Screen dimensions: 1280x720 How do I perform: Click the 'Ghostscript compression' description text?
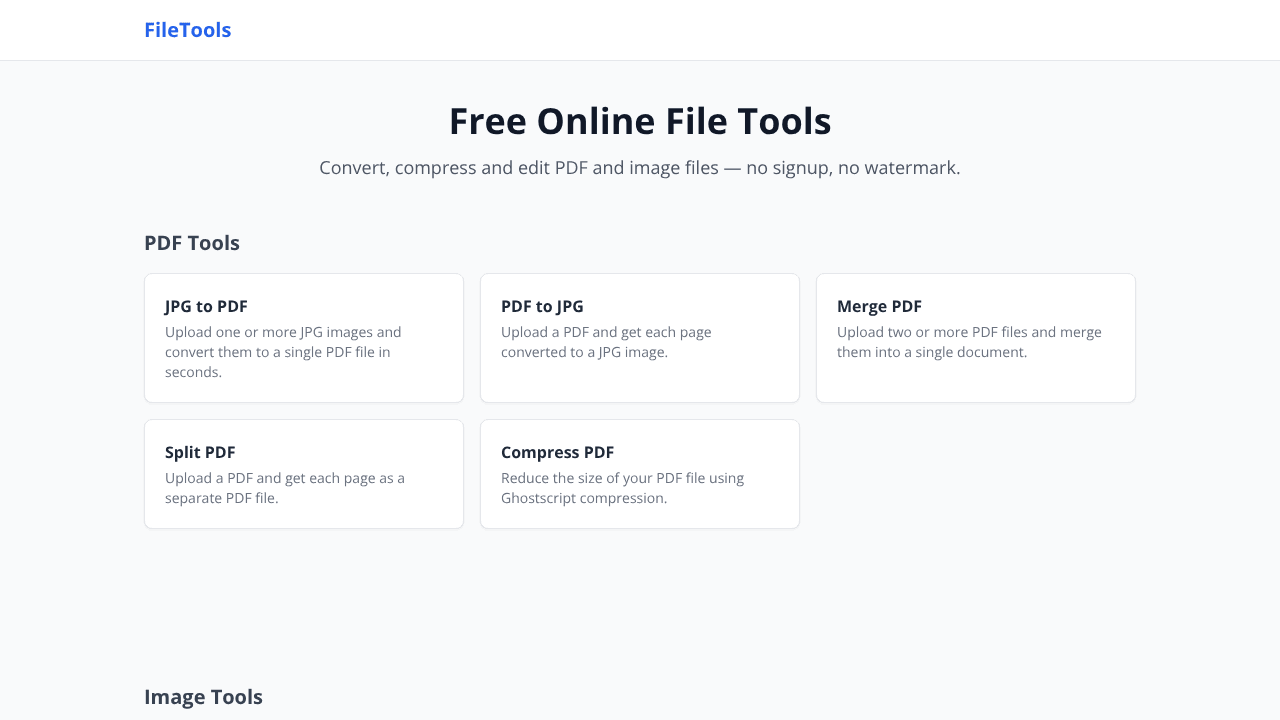tap(584, 498)
